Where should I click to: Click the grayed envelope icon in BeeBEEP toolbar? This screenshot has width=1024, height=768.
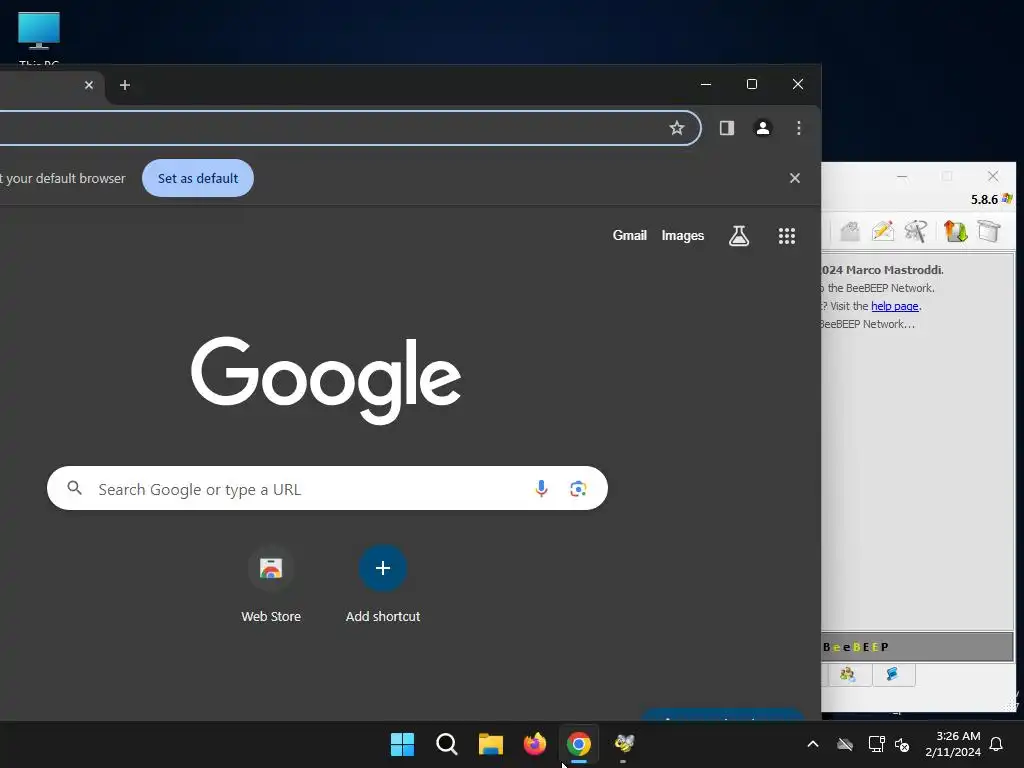[850, 231]
